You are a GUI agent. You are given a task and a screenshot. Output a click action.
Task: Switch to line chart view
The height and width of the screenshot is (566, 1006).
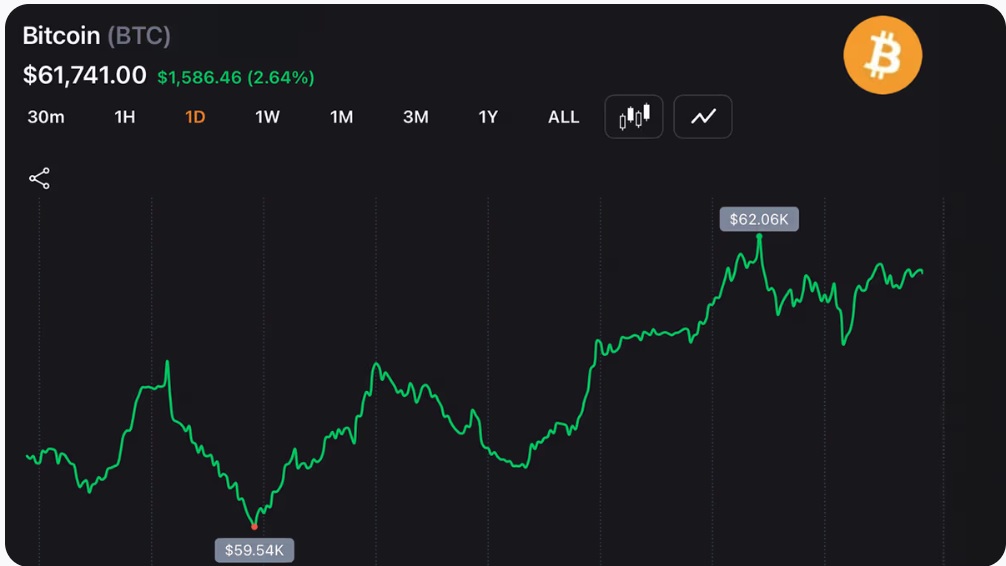(x=703, y=117)
